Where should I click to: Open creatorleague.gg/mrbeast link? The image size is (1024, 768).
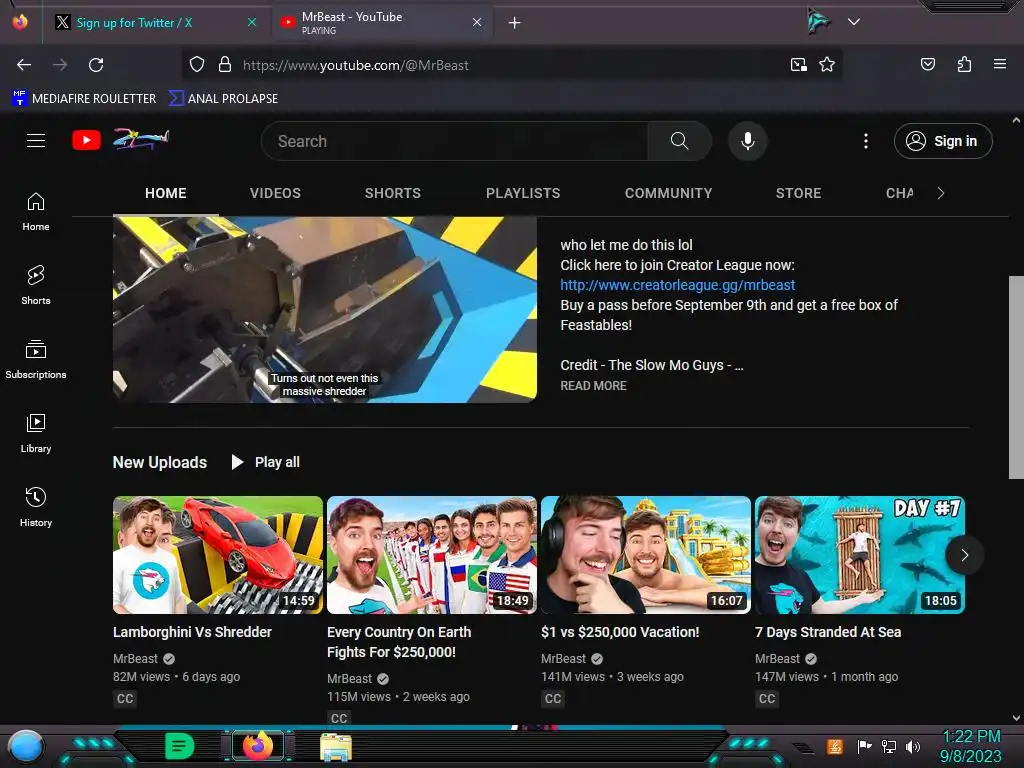click(677, 285)
